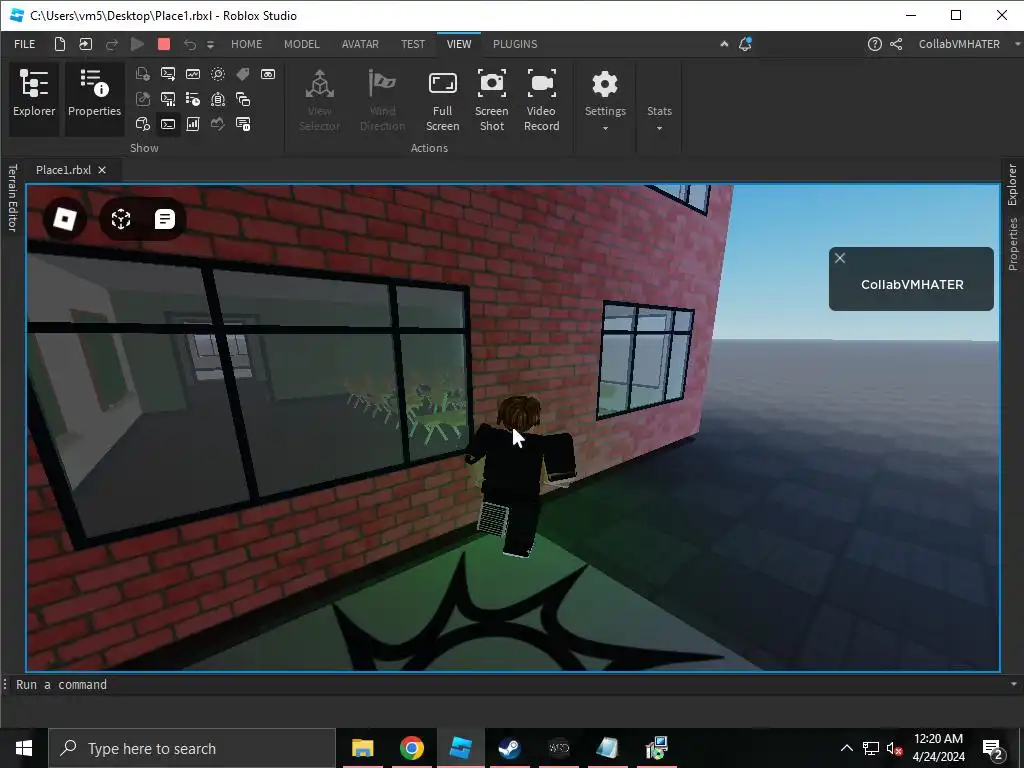Switch to the AVATAR ribbon tab

(360, 44)
